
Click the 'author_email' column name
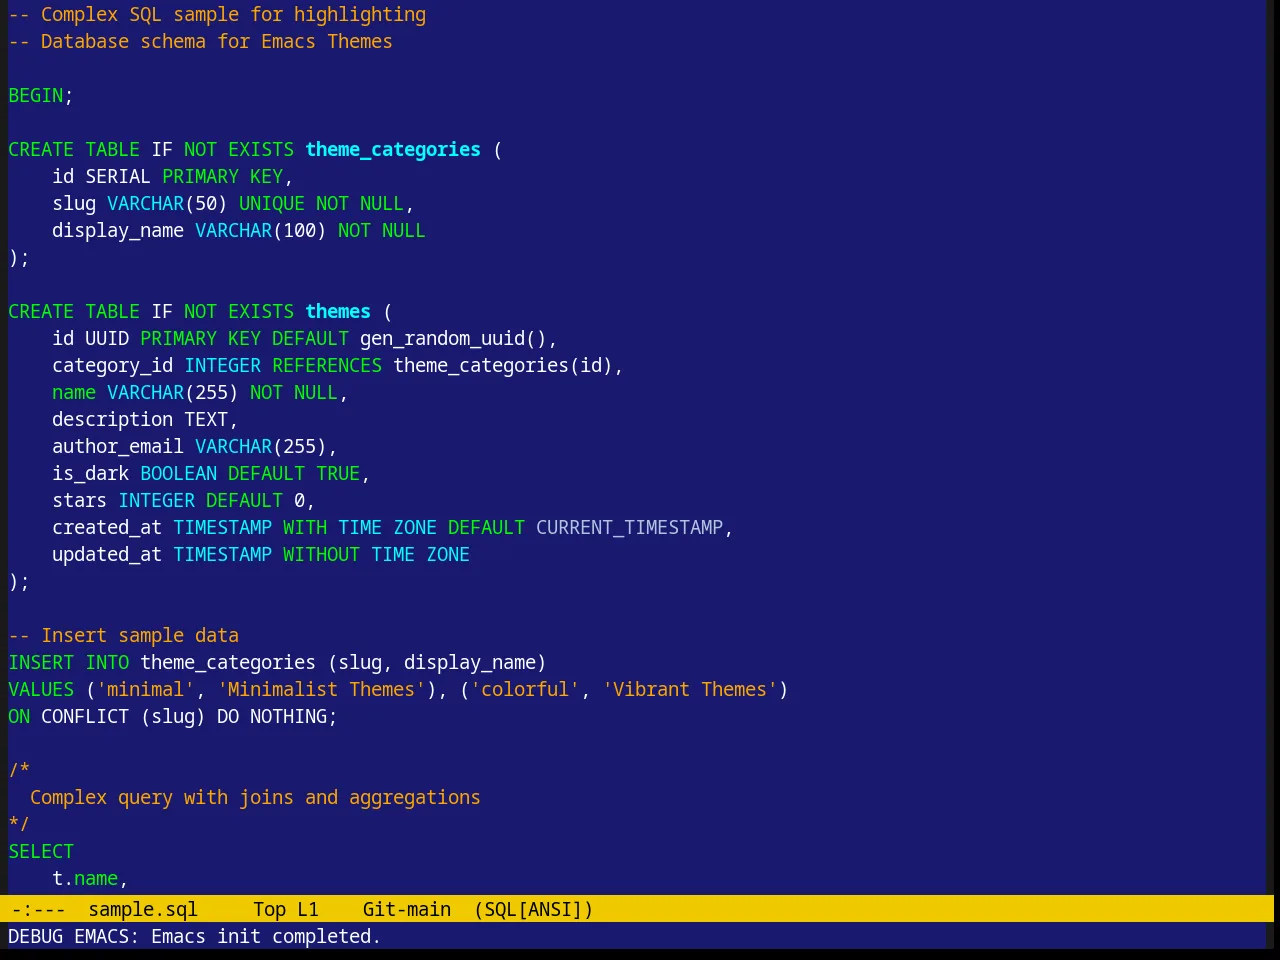click(118, 446)
